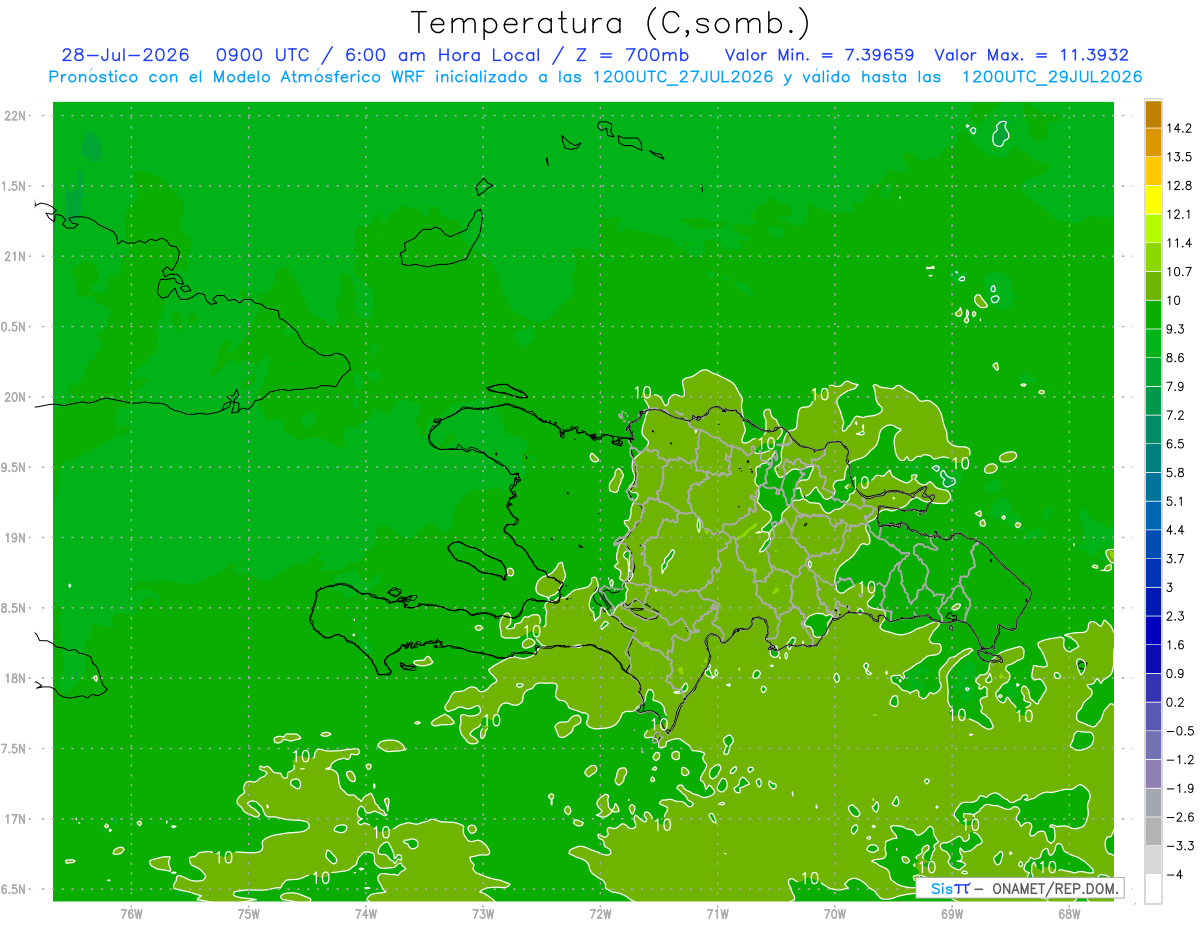The width and height of the screenshot is (1200, 927).
Task: Click the legend value 5.1
Action: coord(1175,501)
